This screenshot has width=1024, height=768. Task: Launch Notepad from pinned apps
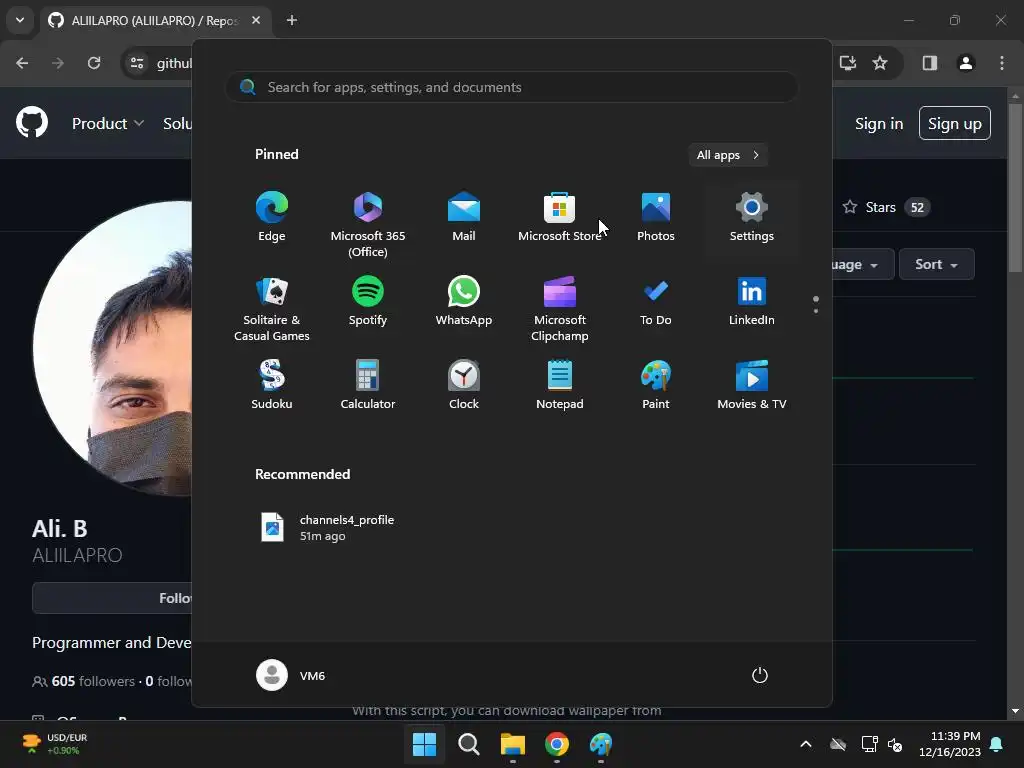(x=560, y=385)
